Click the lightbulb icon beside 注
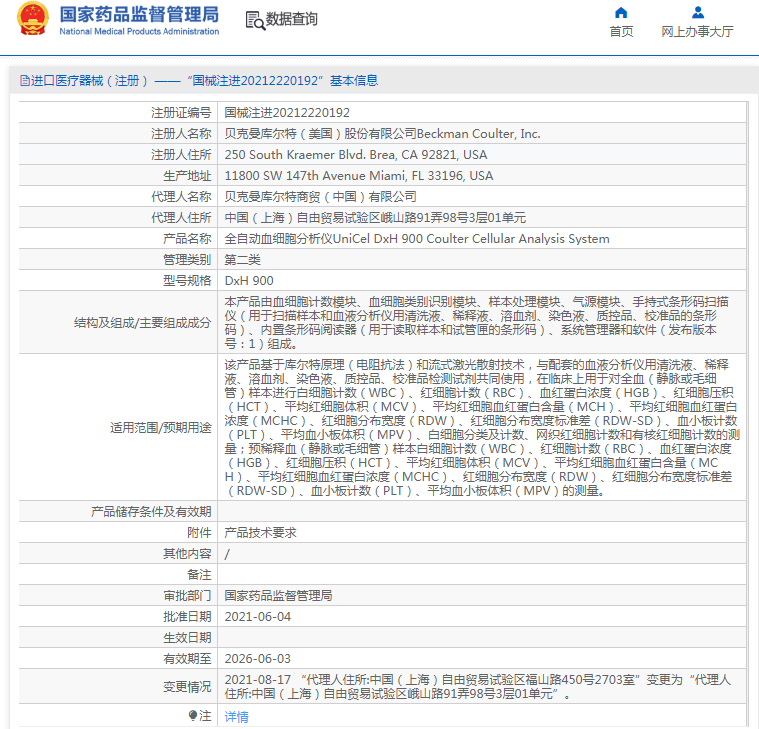Viewport: 759px width, 729px height. coord(193,715)
